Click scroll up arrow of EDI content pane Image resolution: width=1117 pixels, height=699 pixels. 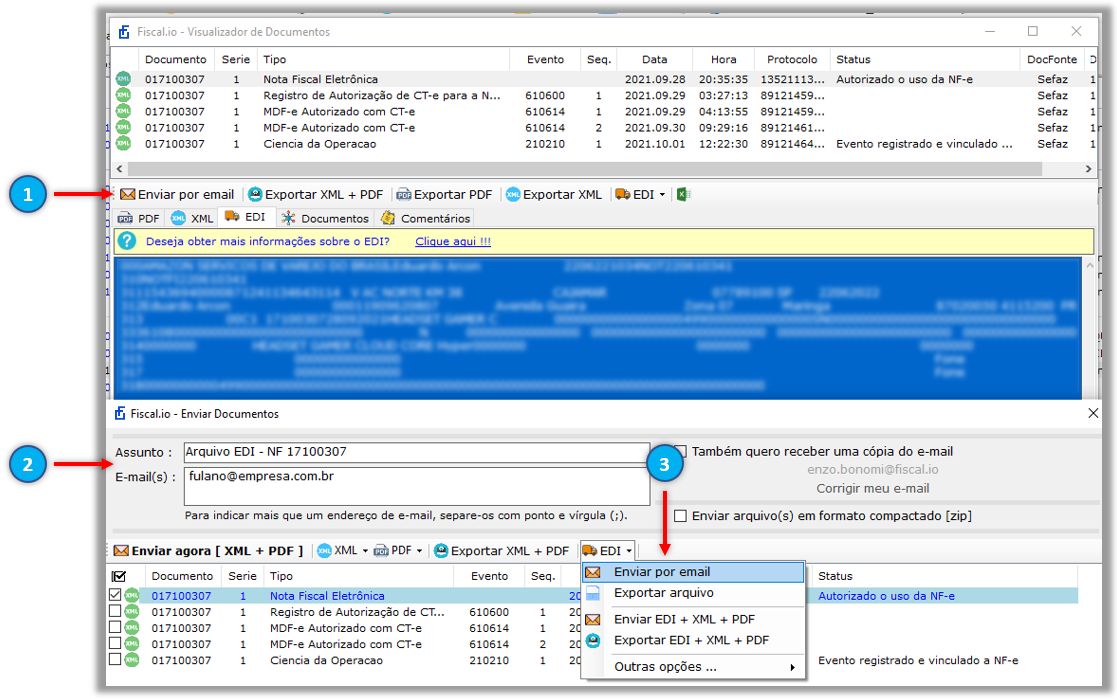pos(1089,265)
